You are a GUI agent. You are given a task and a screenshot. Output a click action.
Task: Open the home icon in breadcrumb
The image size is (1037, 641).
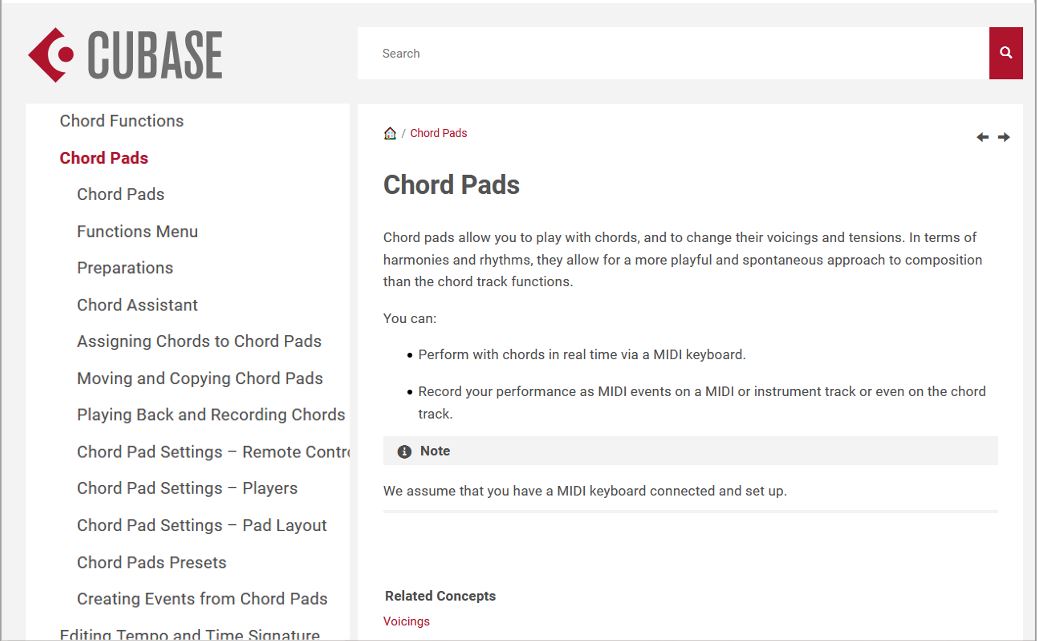coord(390,133)
